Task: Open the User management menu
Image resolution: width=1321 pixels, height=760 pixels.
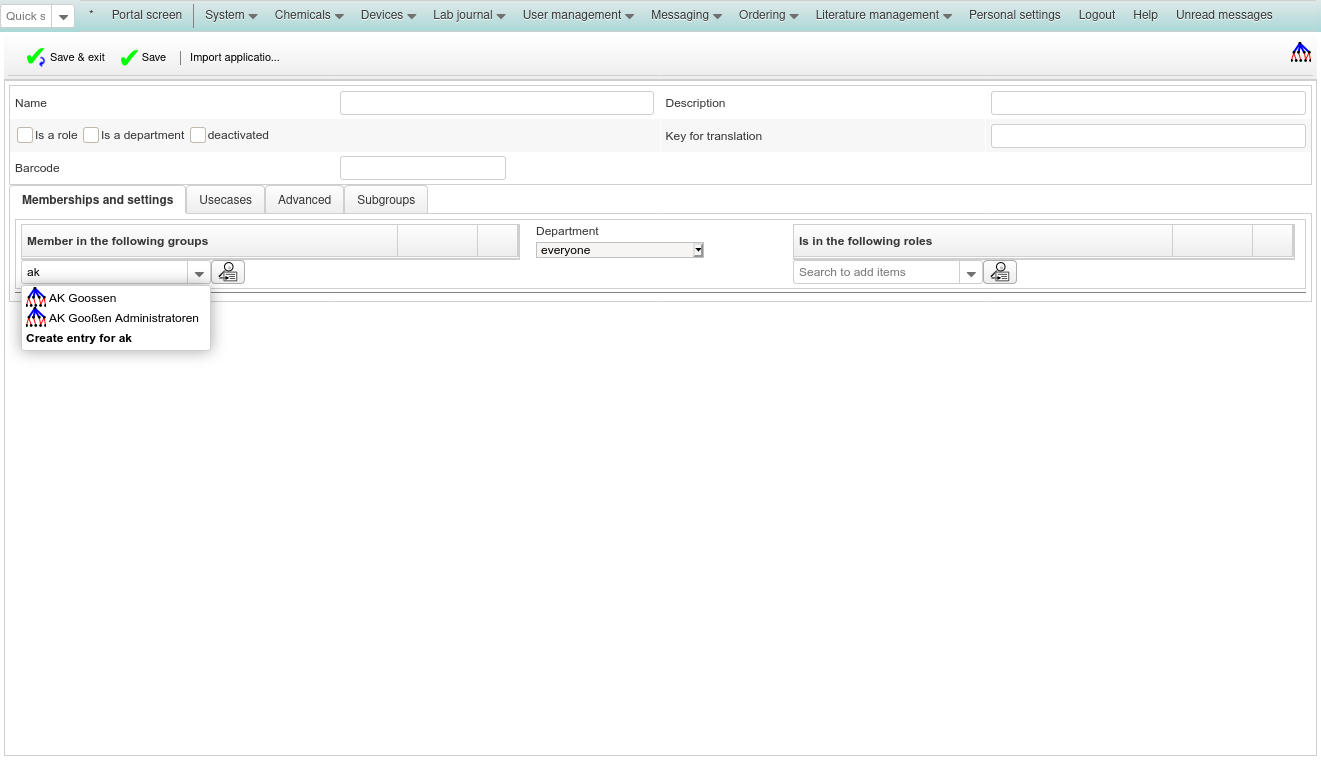Action: (577, 15)
